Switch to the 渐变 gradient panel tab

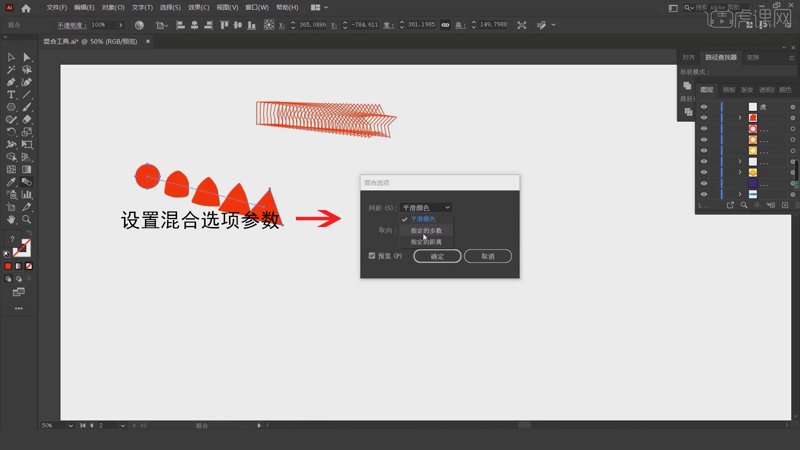(x=747, y=90)
